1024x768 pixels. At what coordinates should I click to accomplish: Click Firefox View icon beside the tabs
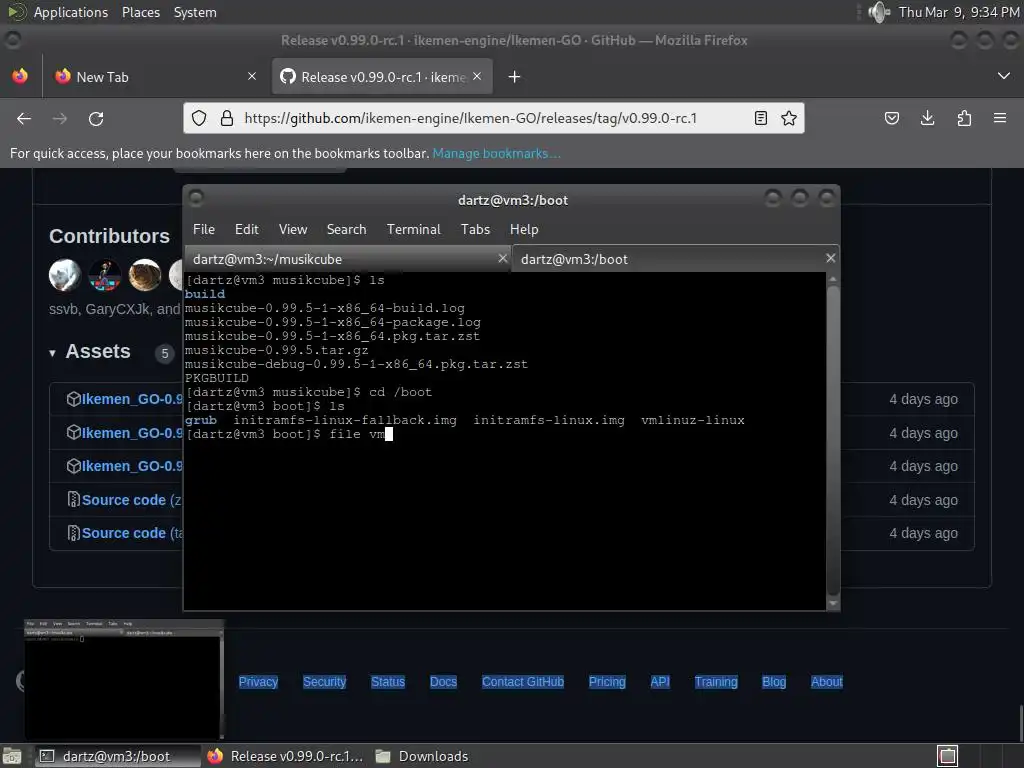coord(20,76)
